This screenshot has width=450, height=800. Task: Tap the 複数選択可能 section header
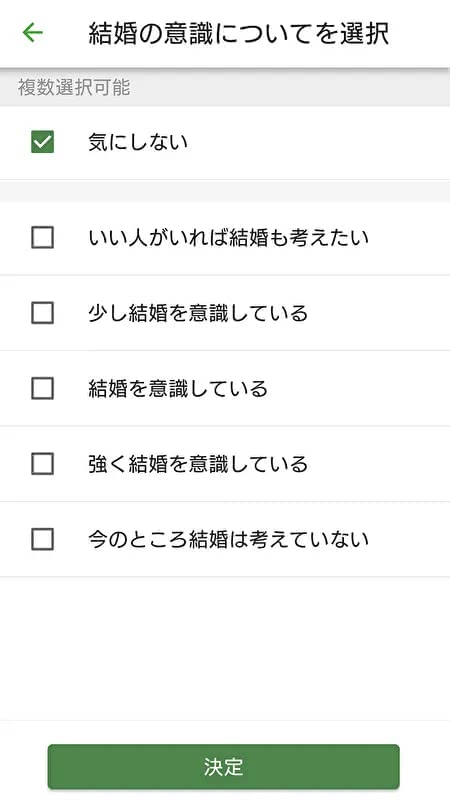coord(74,88)
